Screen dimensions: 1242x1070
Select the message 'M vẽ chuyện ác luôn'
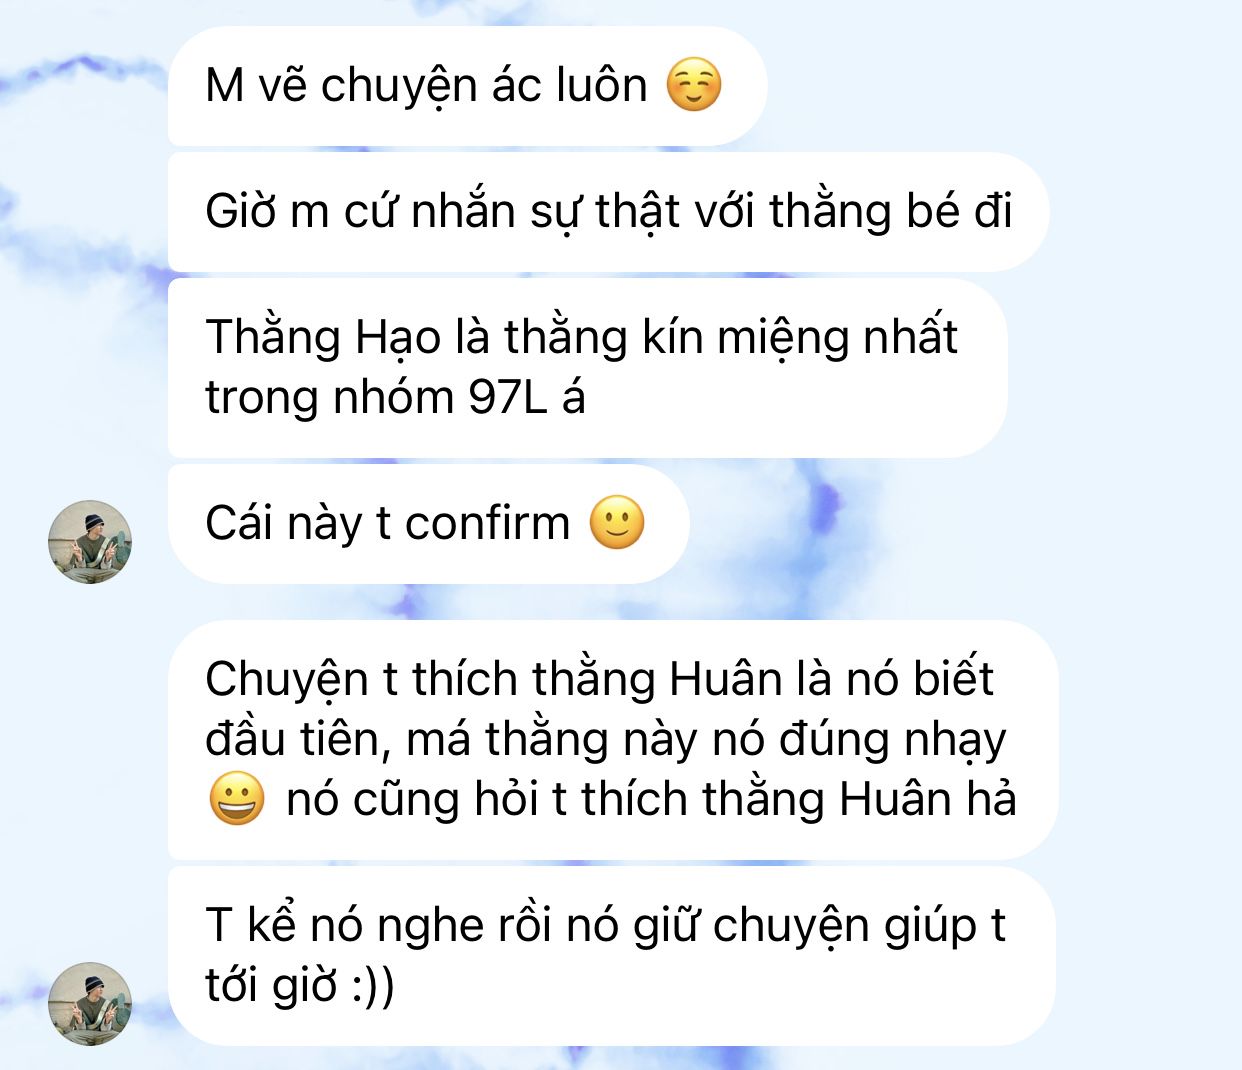pos(467,86)
